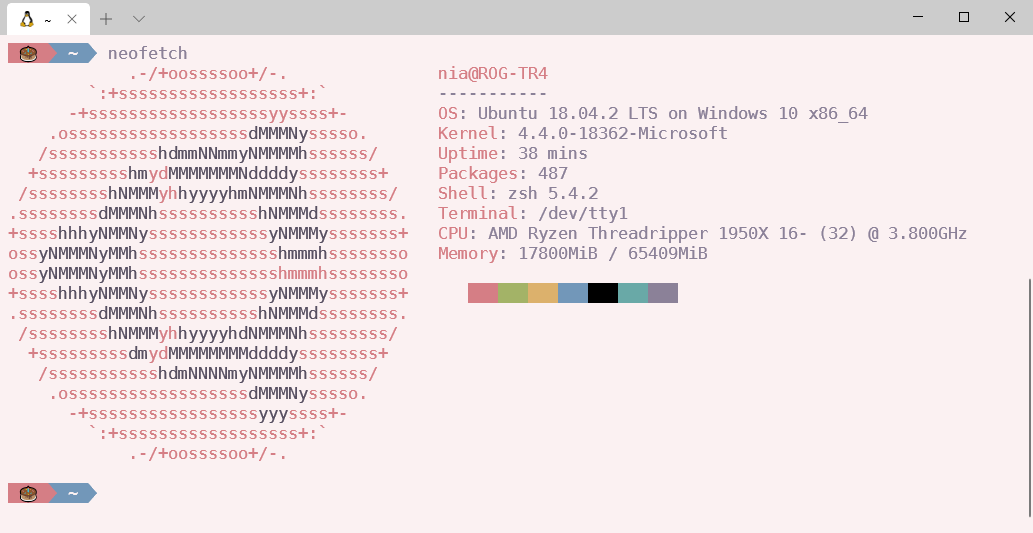The width and height of the screenshot is (1033, 533).
Task: Click the green color block in neofetch palette
Action: tap(513, 293)
